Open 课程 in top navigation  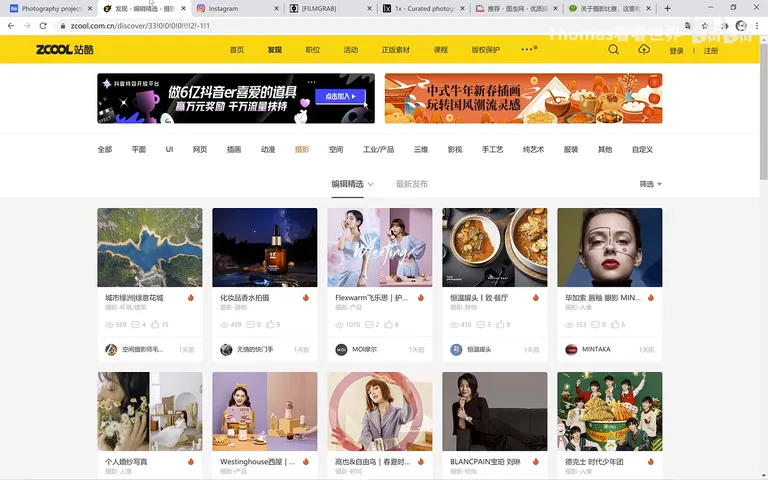[x=440, y=49]
